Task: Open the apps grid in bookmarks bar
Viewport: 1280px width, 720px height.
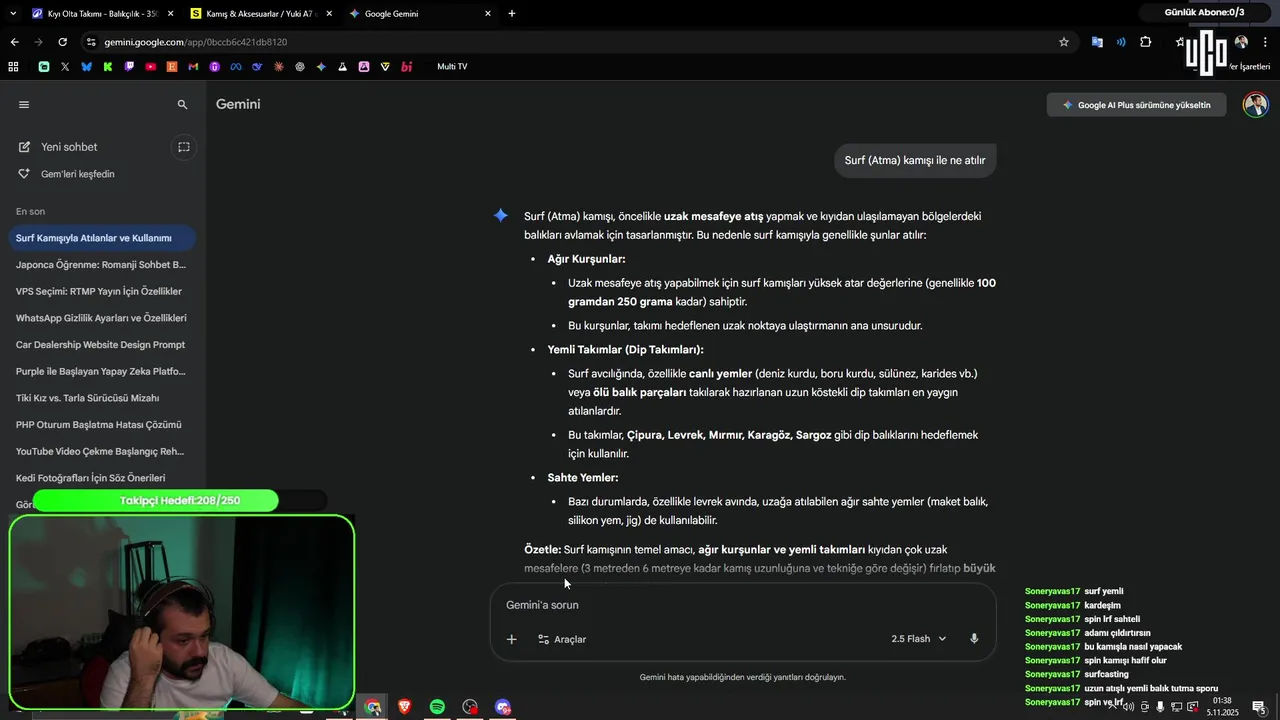Action: point(13,67)
